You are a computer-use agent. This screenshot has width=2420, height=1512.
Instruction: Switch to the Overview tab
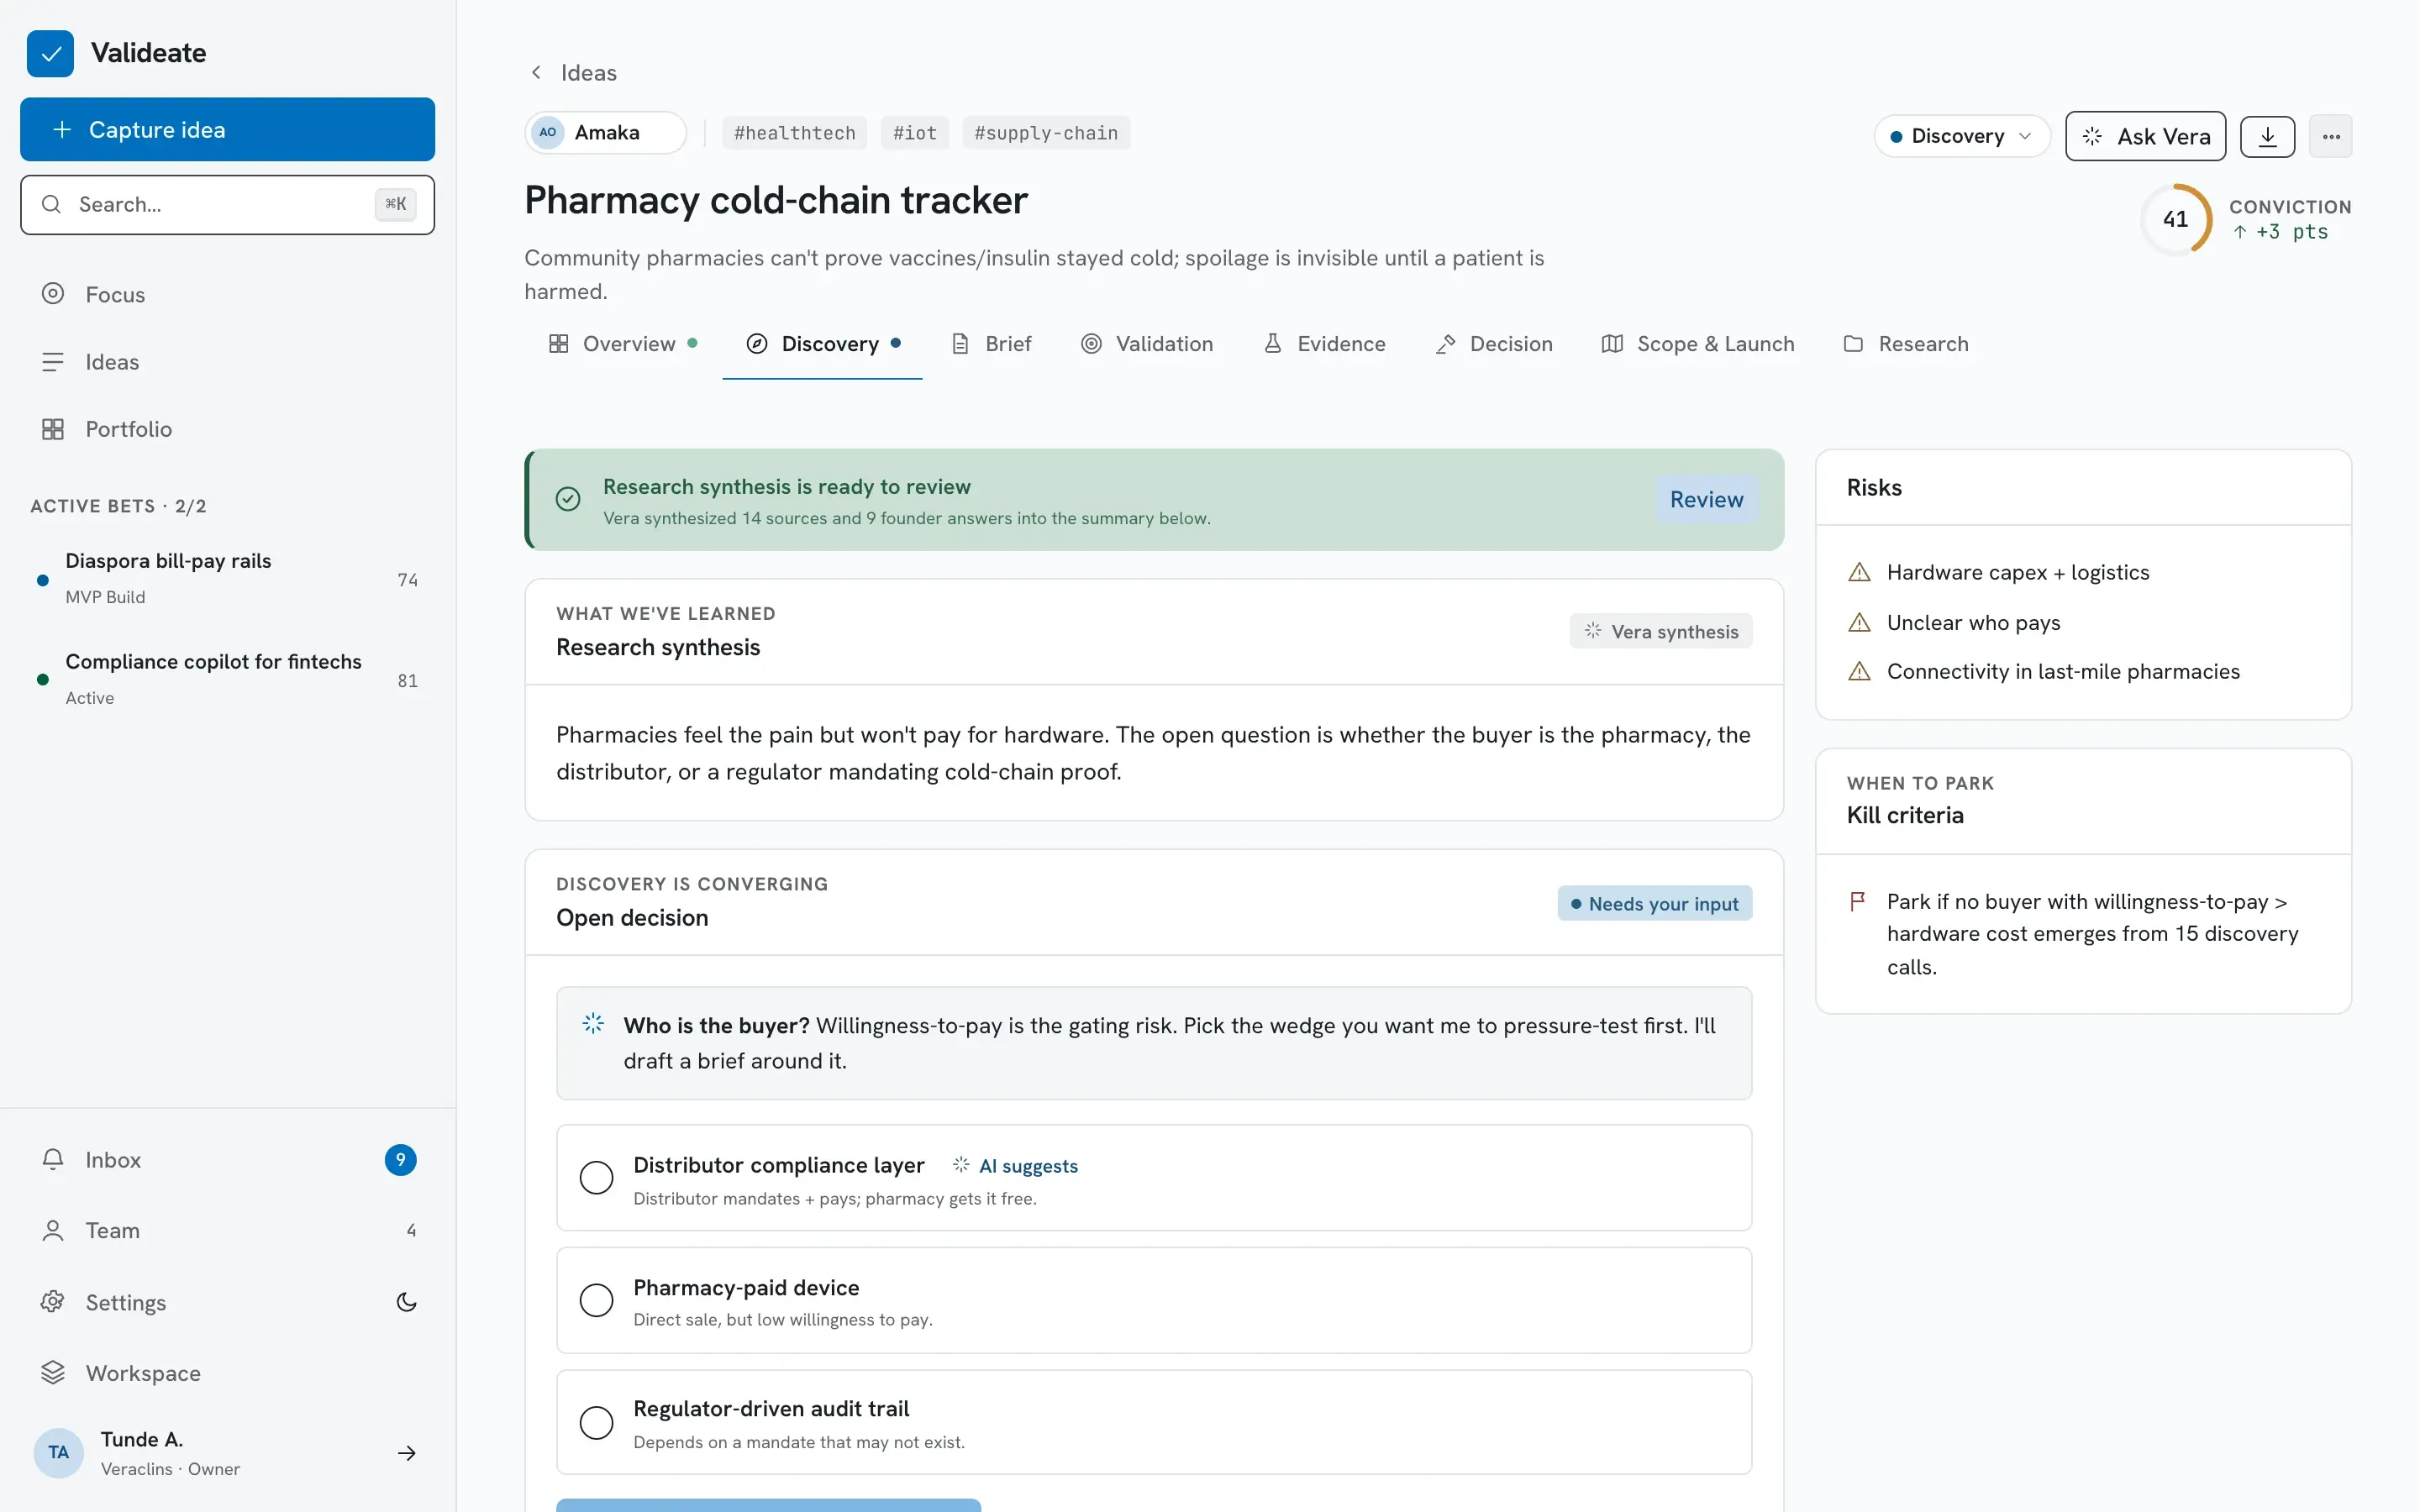pyautogui.click(x=622, y=344)
